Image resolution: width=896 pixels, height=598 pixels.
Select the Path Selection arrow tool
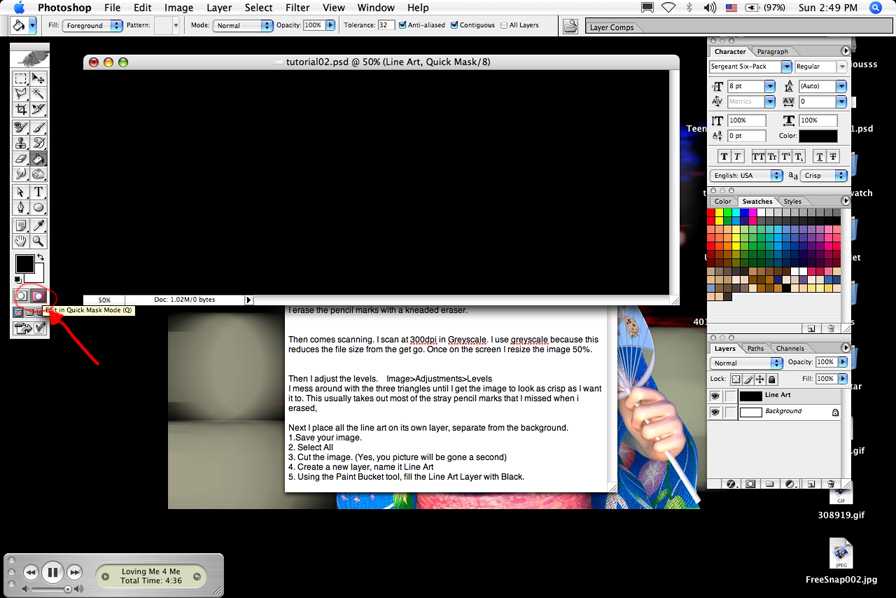(x=21, y=192)
